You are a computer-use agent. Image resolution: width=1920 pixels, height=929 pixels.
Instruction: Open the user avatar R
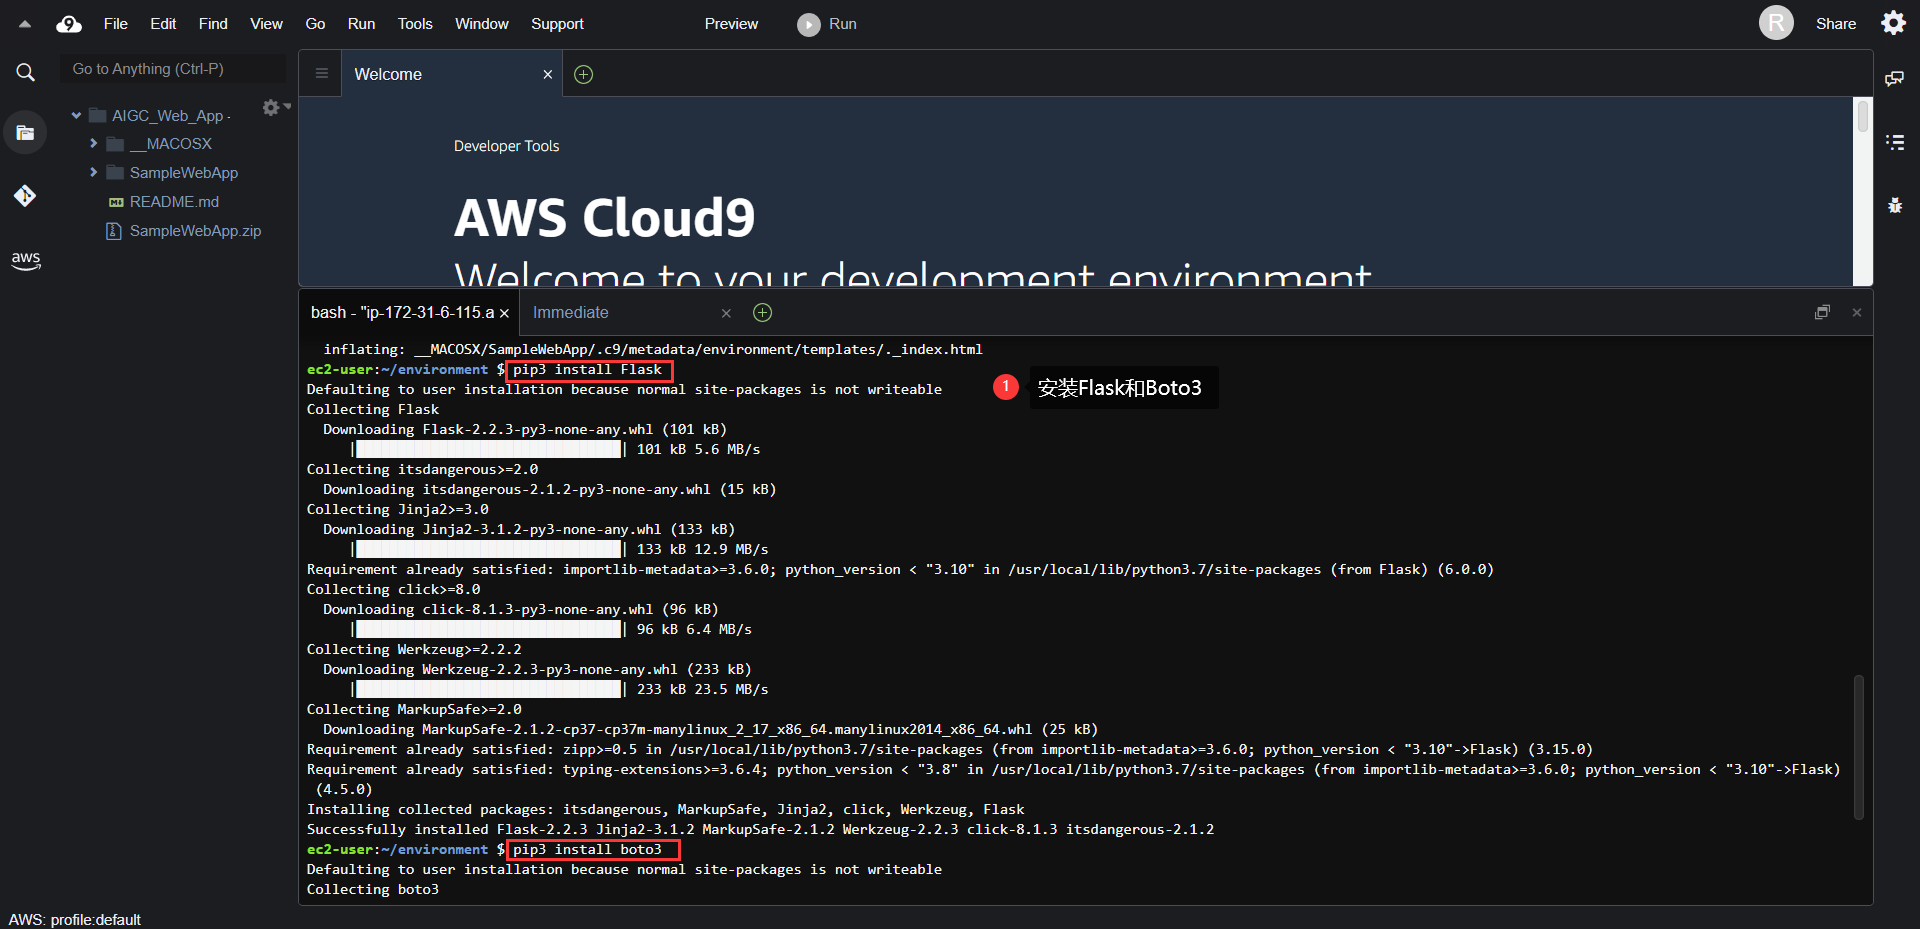[1776, 23]
